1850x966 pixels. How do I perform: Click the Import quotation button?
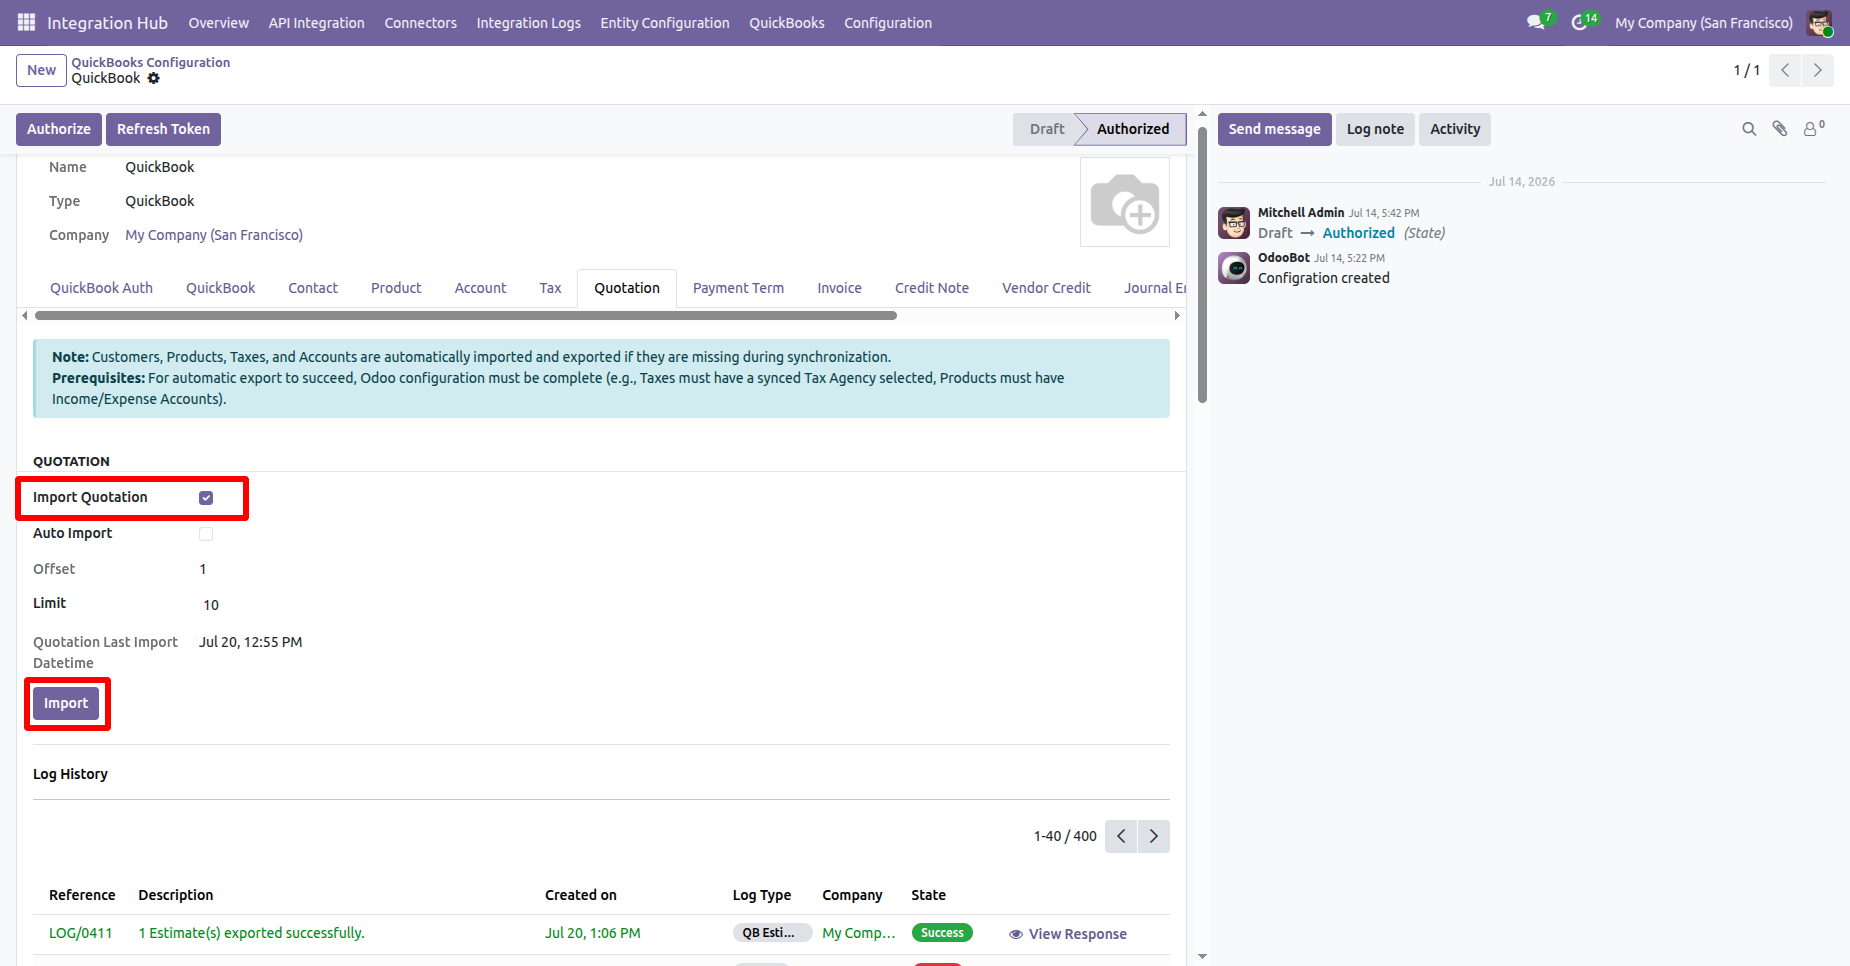(66, 704)
